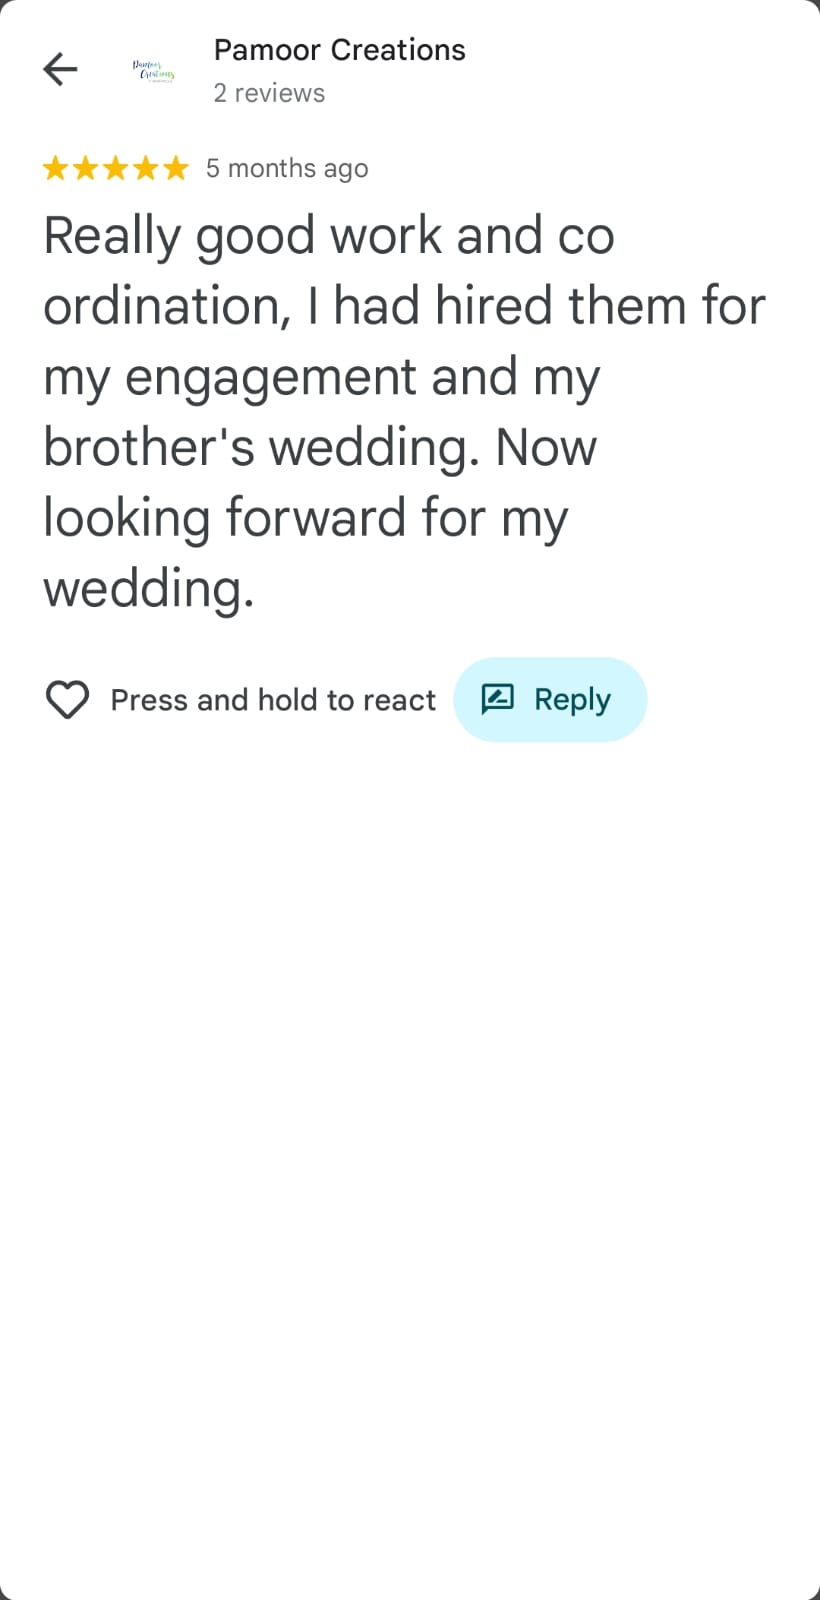Image resolution: width=820 pixels, height=1600 pixels.
Task: Tap the heart react icon
Action: (68, 700)
